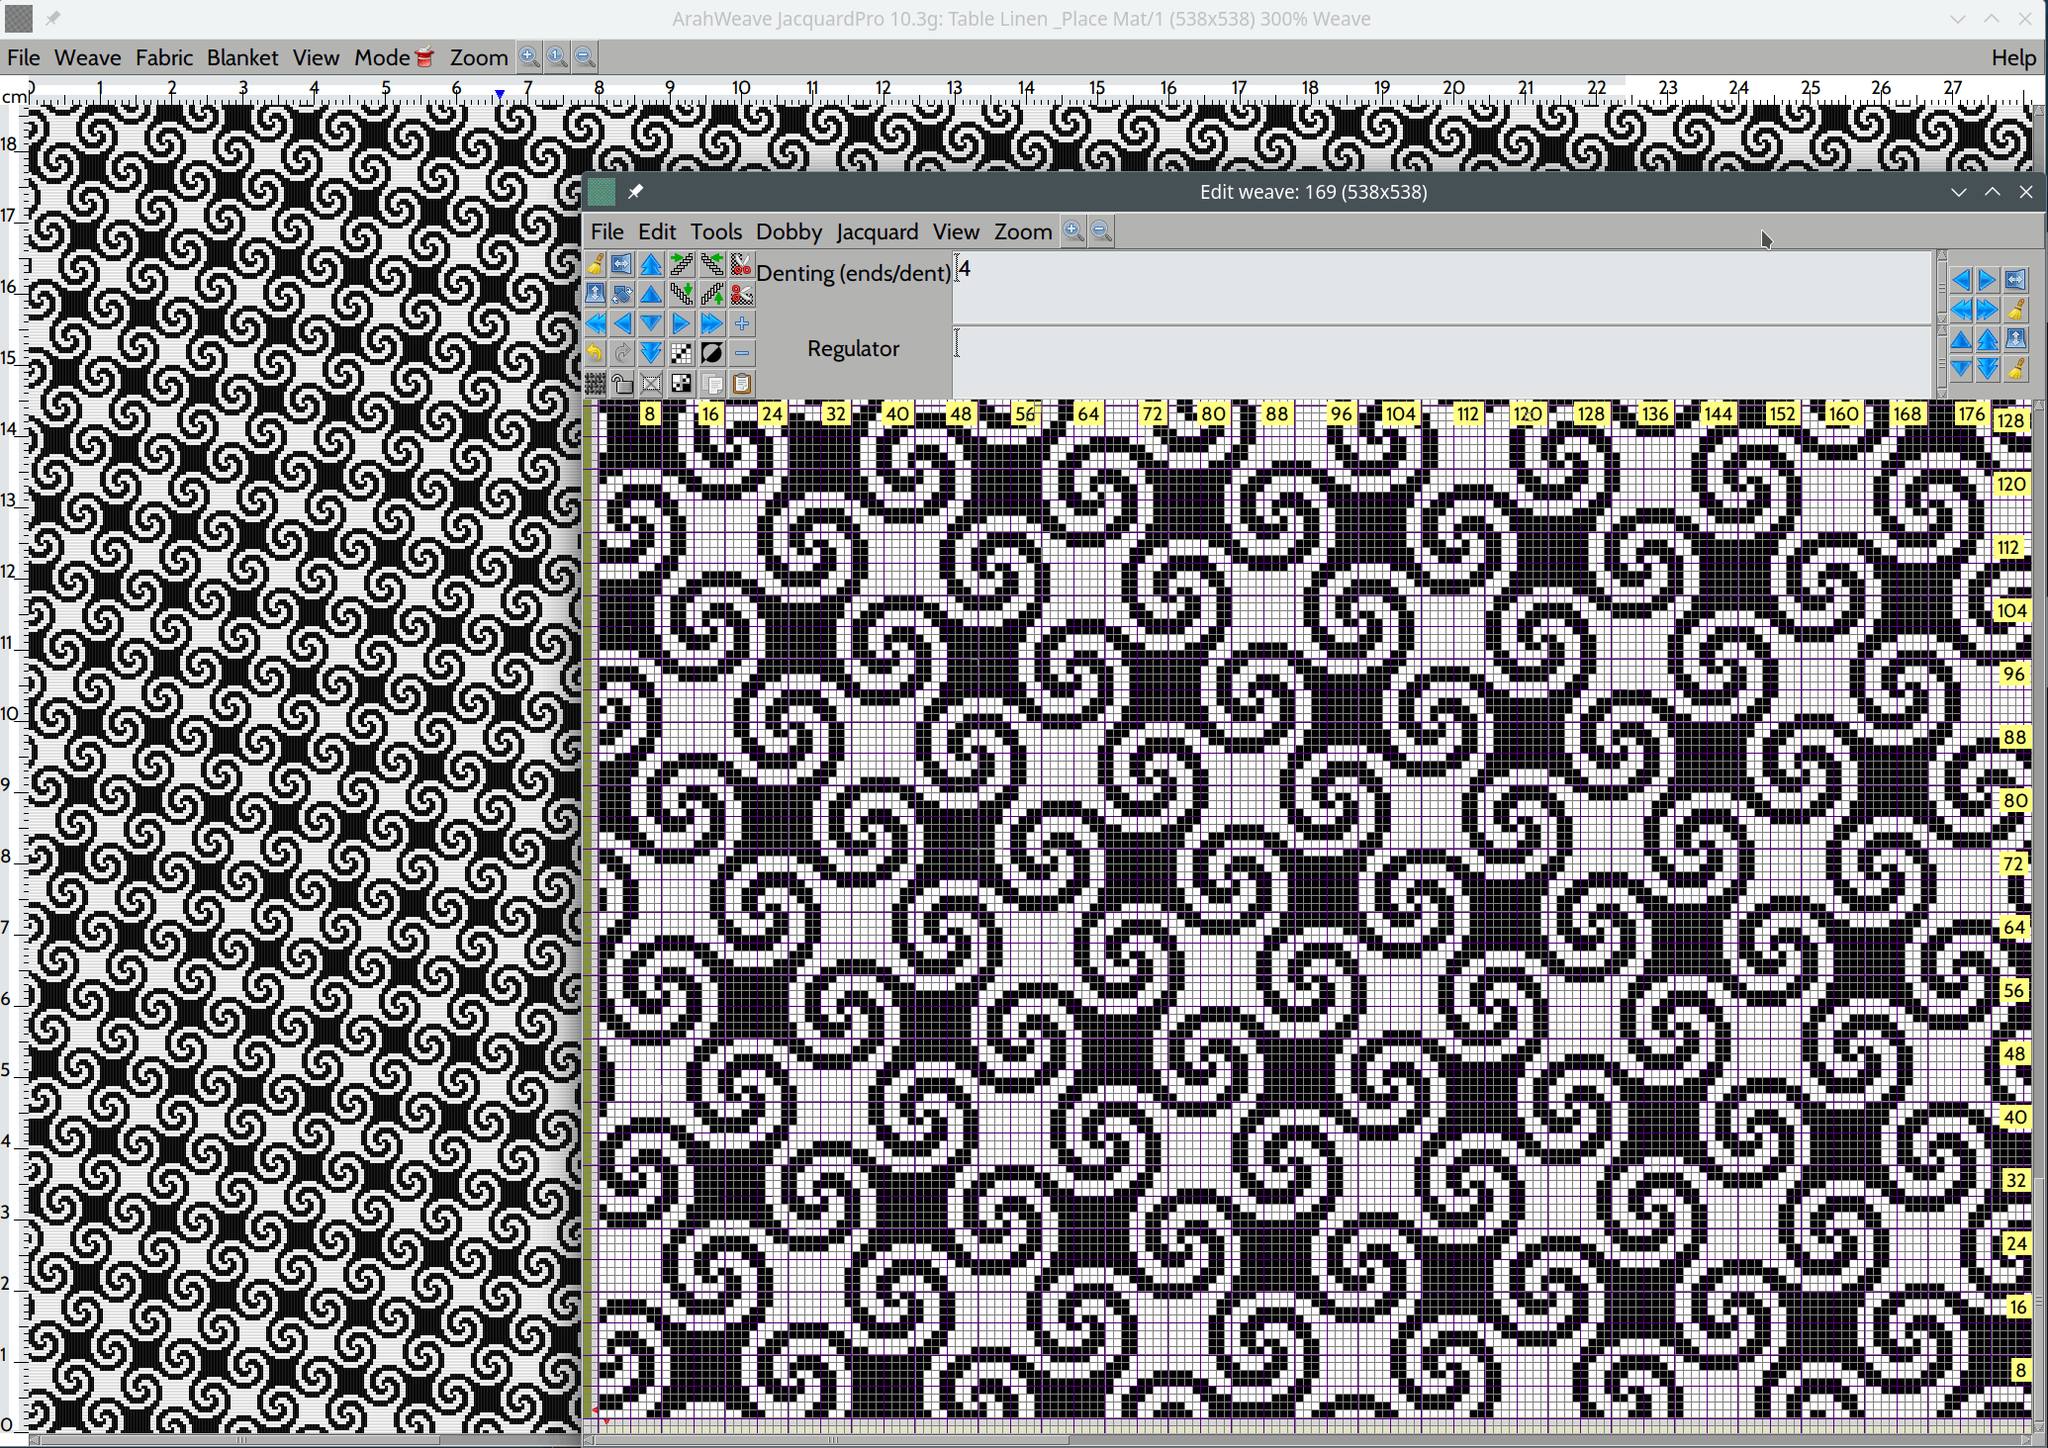
Task: Click single left arrow in main edit toolbar
Action: tap(621, 323)
